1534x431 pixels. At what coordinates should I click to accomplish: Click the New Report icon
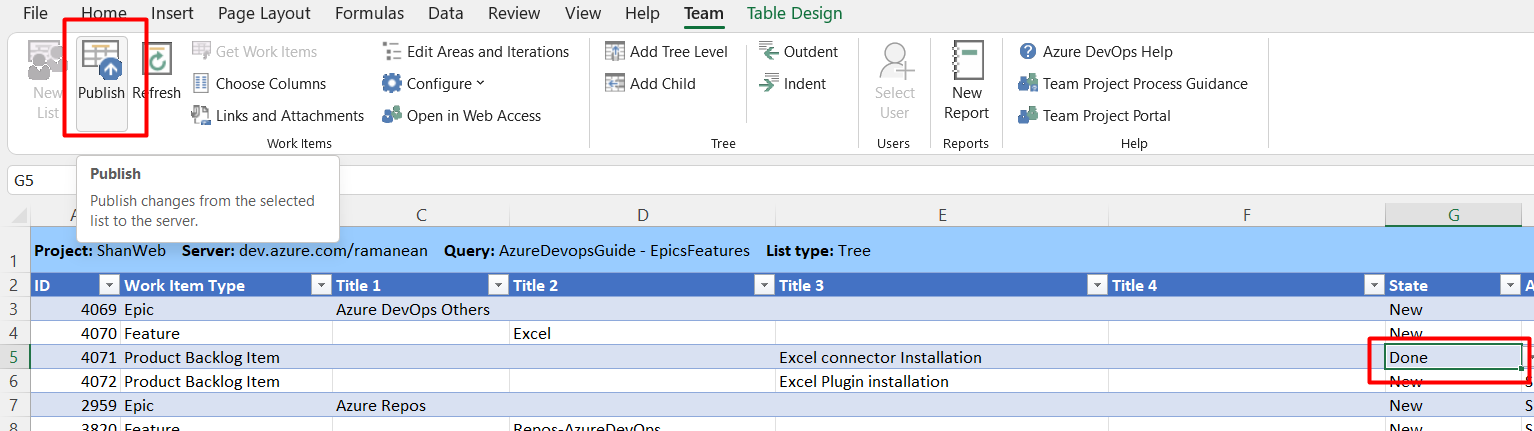click(x=966, y=62)
